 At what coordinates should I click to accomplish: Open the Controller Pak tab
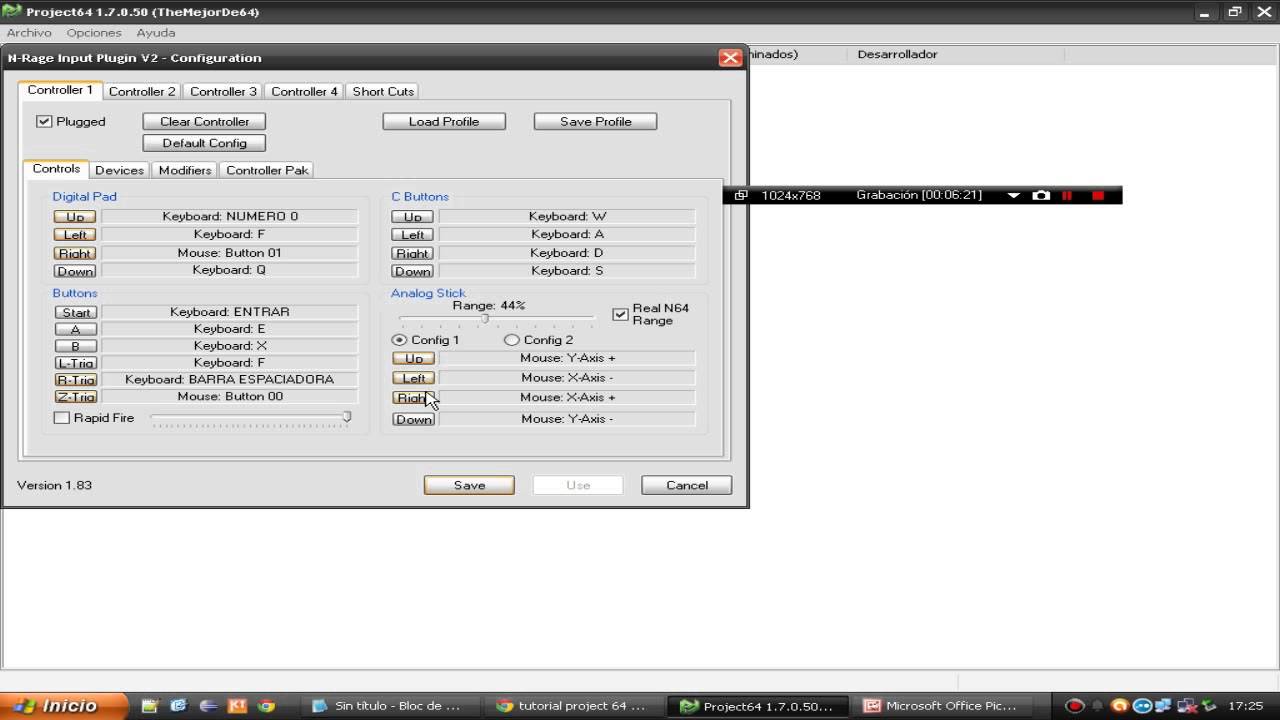click(x=267, y=170)
